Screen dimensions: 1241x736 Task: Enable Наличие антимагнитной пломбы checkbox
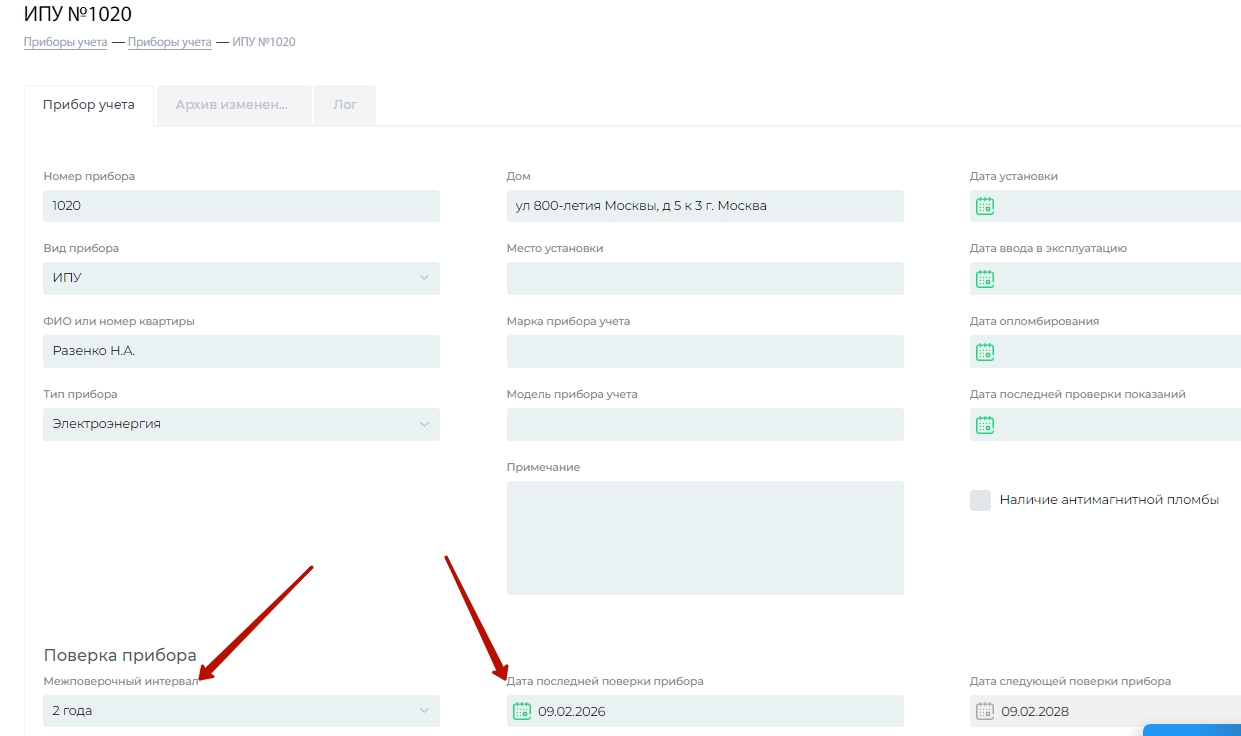[980, 500]
